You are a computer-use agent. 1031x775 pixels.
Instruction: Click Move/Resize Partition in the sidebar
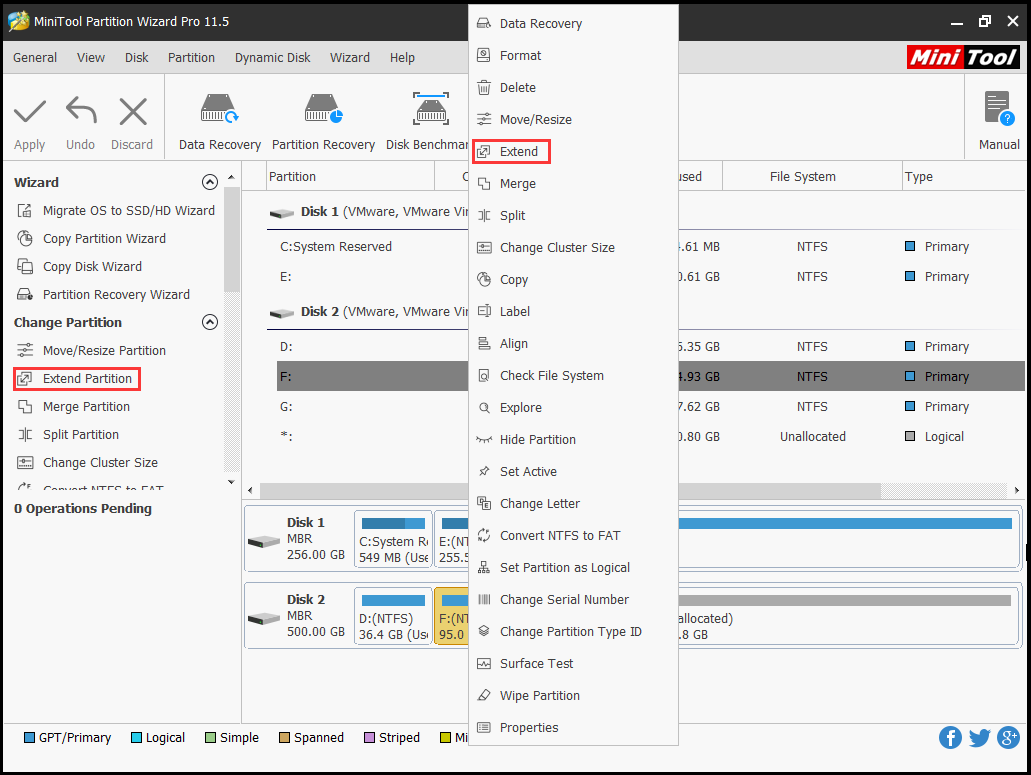[x=104, y=350]
